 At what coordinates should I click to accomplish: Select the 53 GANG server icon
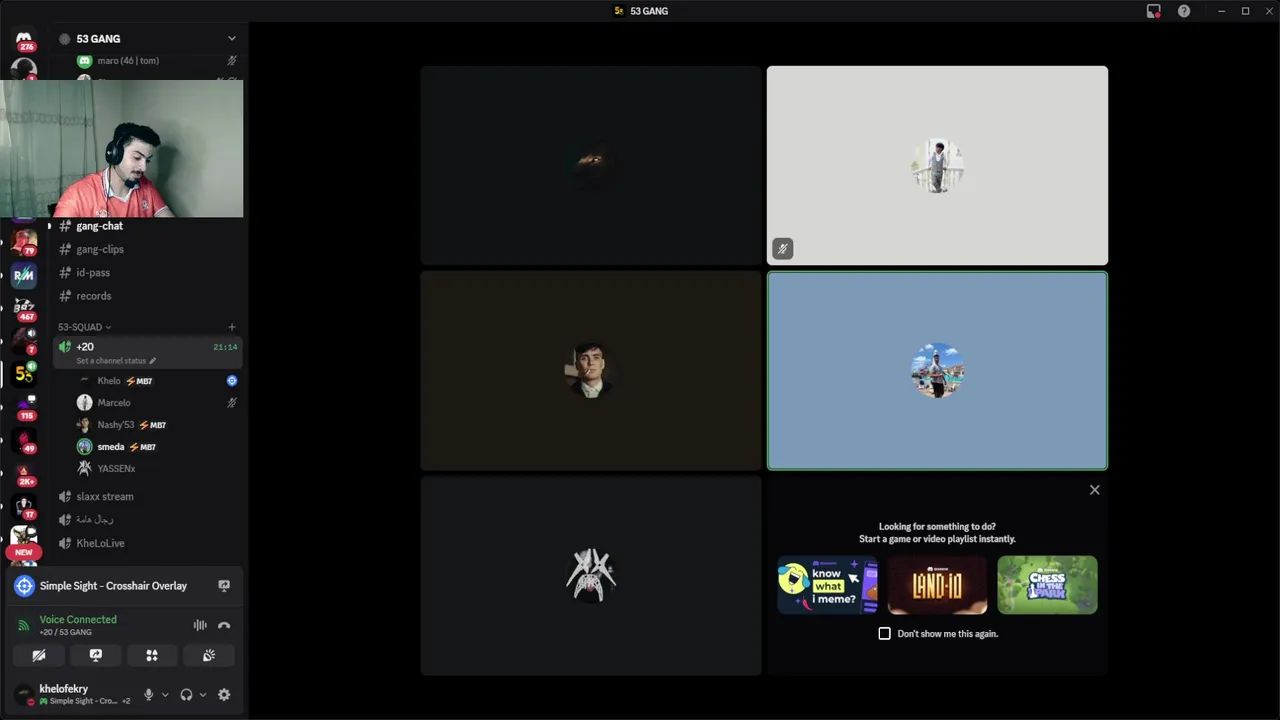24,374
